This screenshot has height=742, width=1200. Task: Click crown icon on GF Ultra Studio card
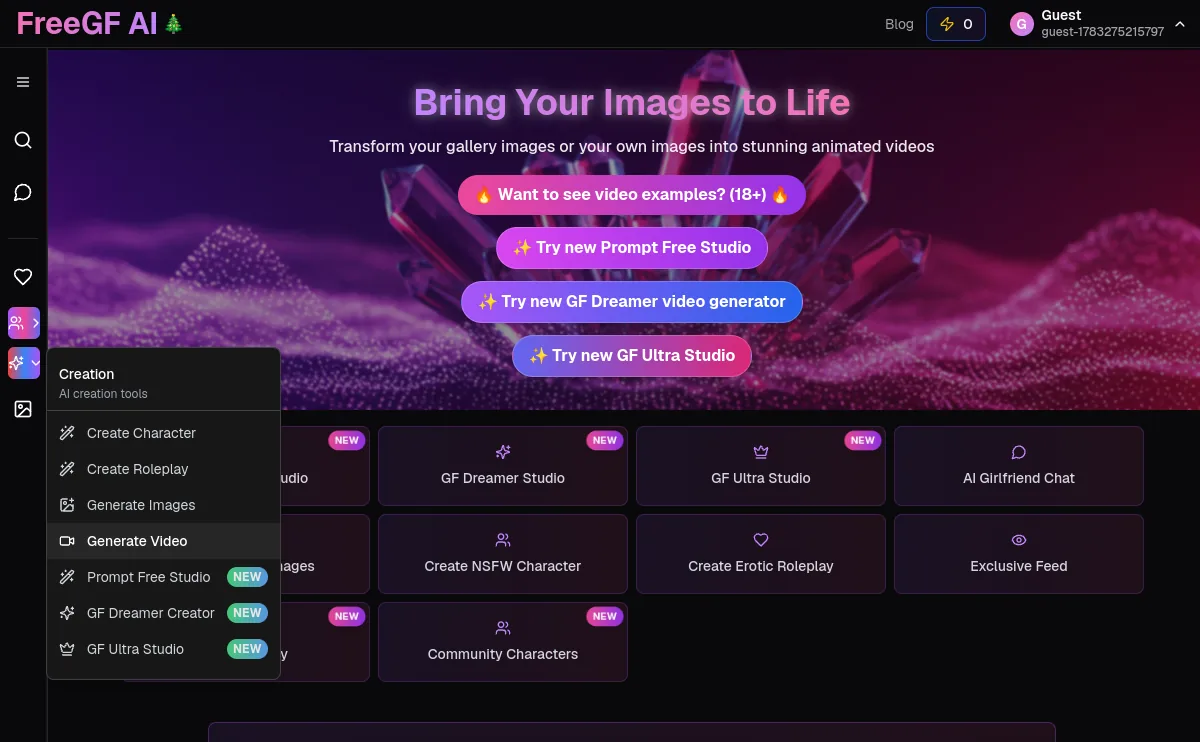click(x=761, y=452)
